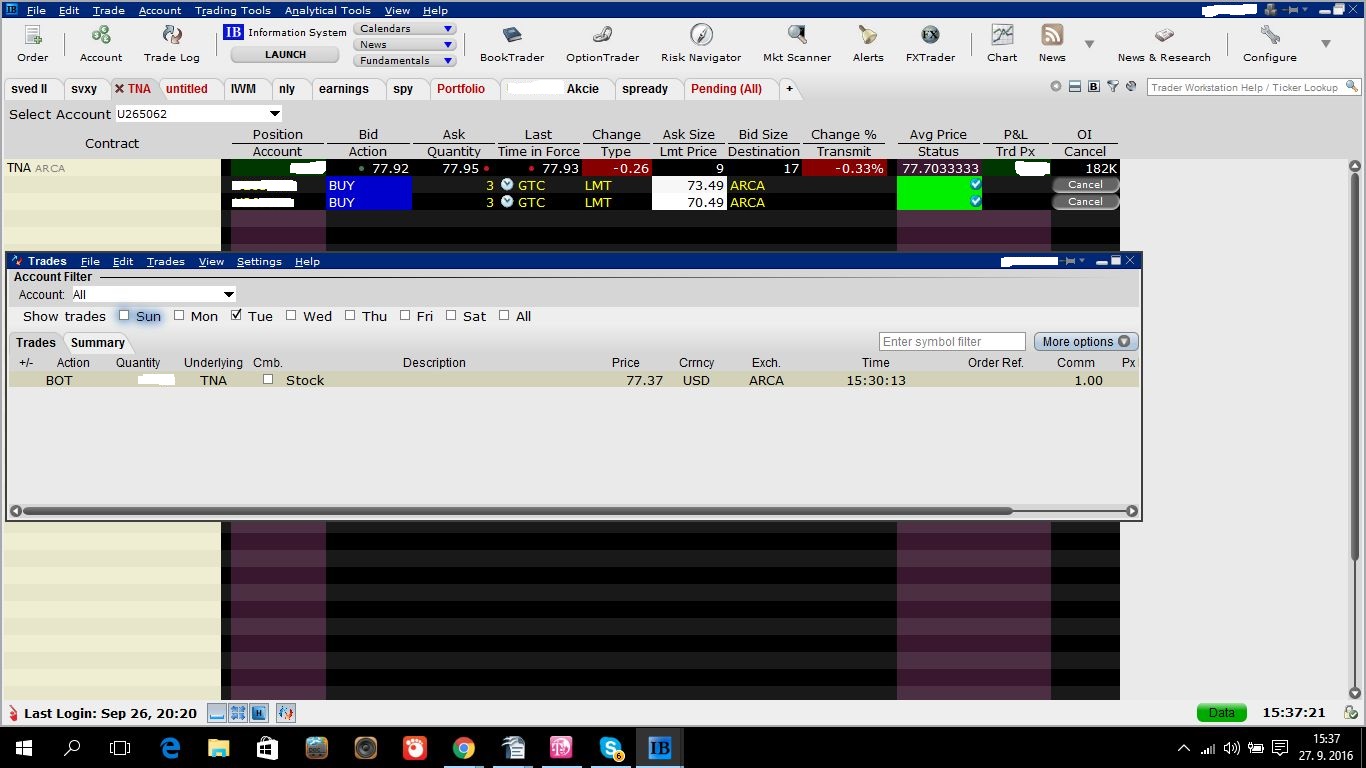1366x768 pixels.
Task: Add a new page tab with plus
Action: [x=789, y=89]
